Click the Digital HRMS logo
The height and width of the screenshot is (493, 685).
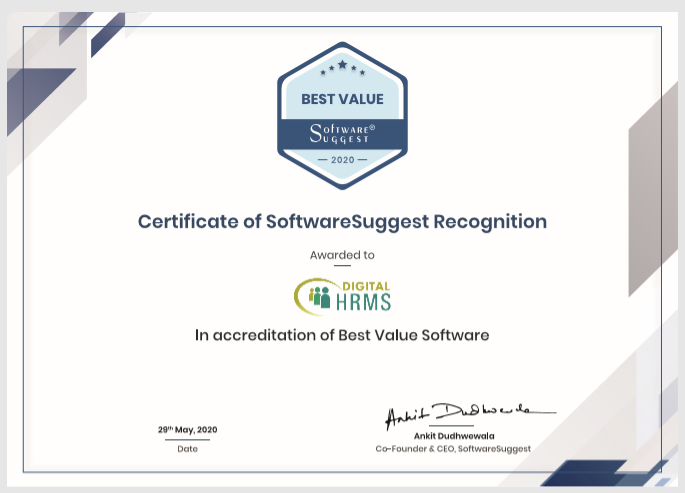[342, 297]
